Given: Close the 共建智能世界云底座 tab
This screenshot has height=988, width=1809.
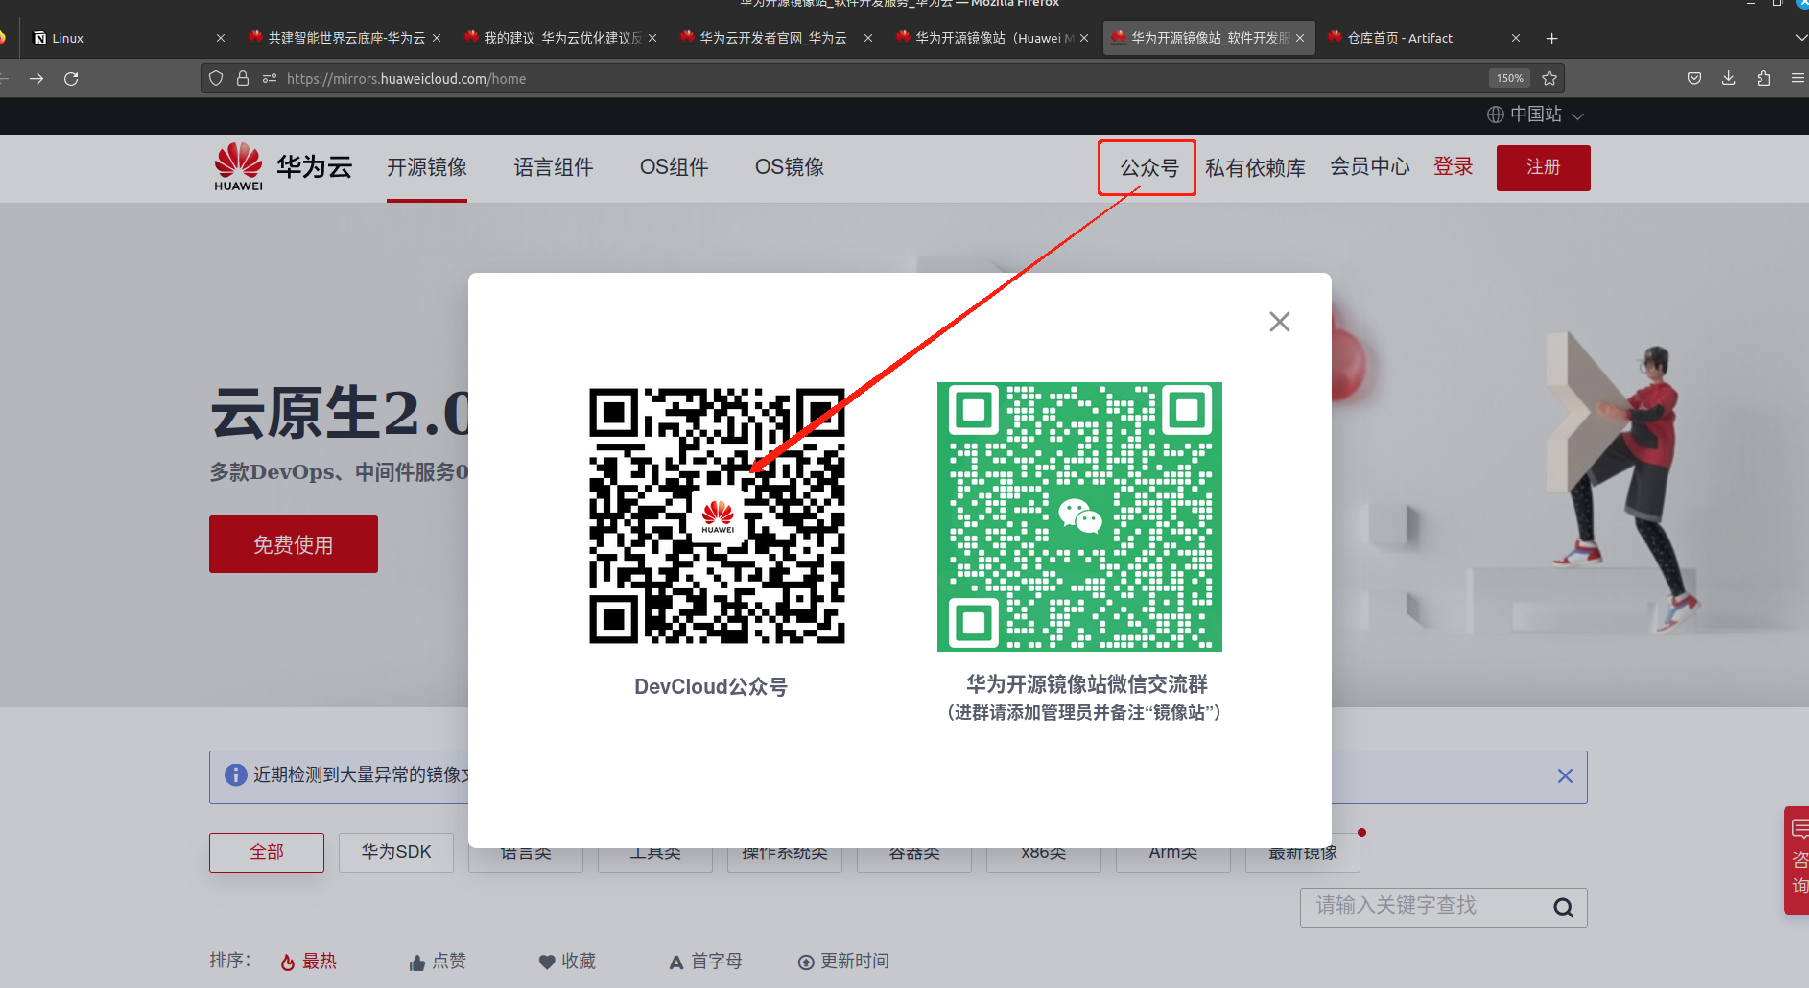Looking at the screenshot, I should [436, 38].
